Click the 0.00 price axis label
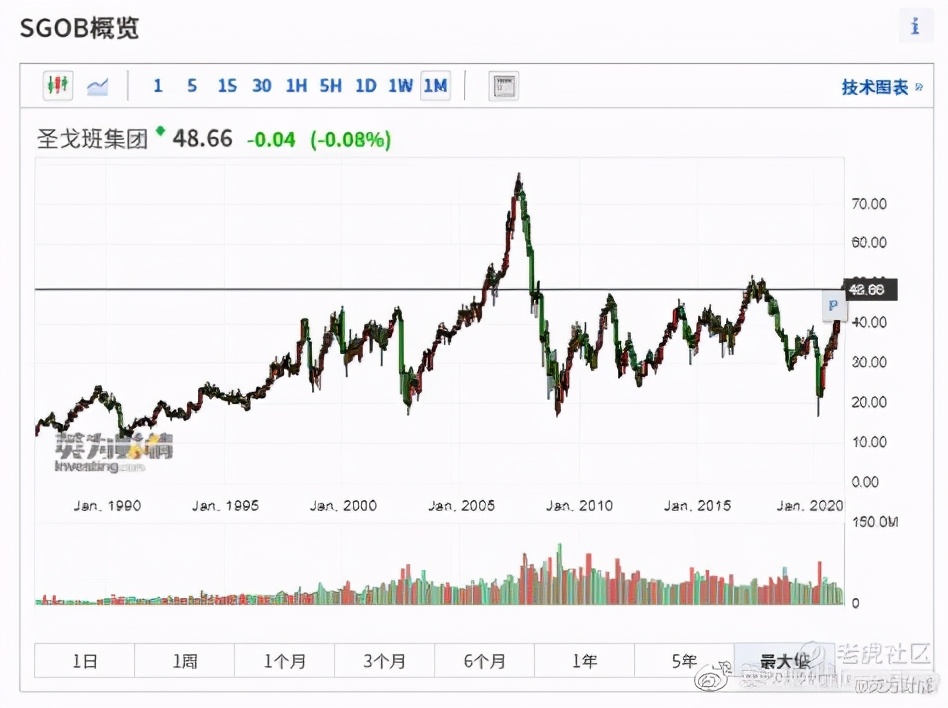The height and width of the screenshot is (708, 948). pyautogui.click(x=865, y=482)
